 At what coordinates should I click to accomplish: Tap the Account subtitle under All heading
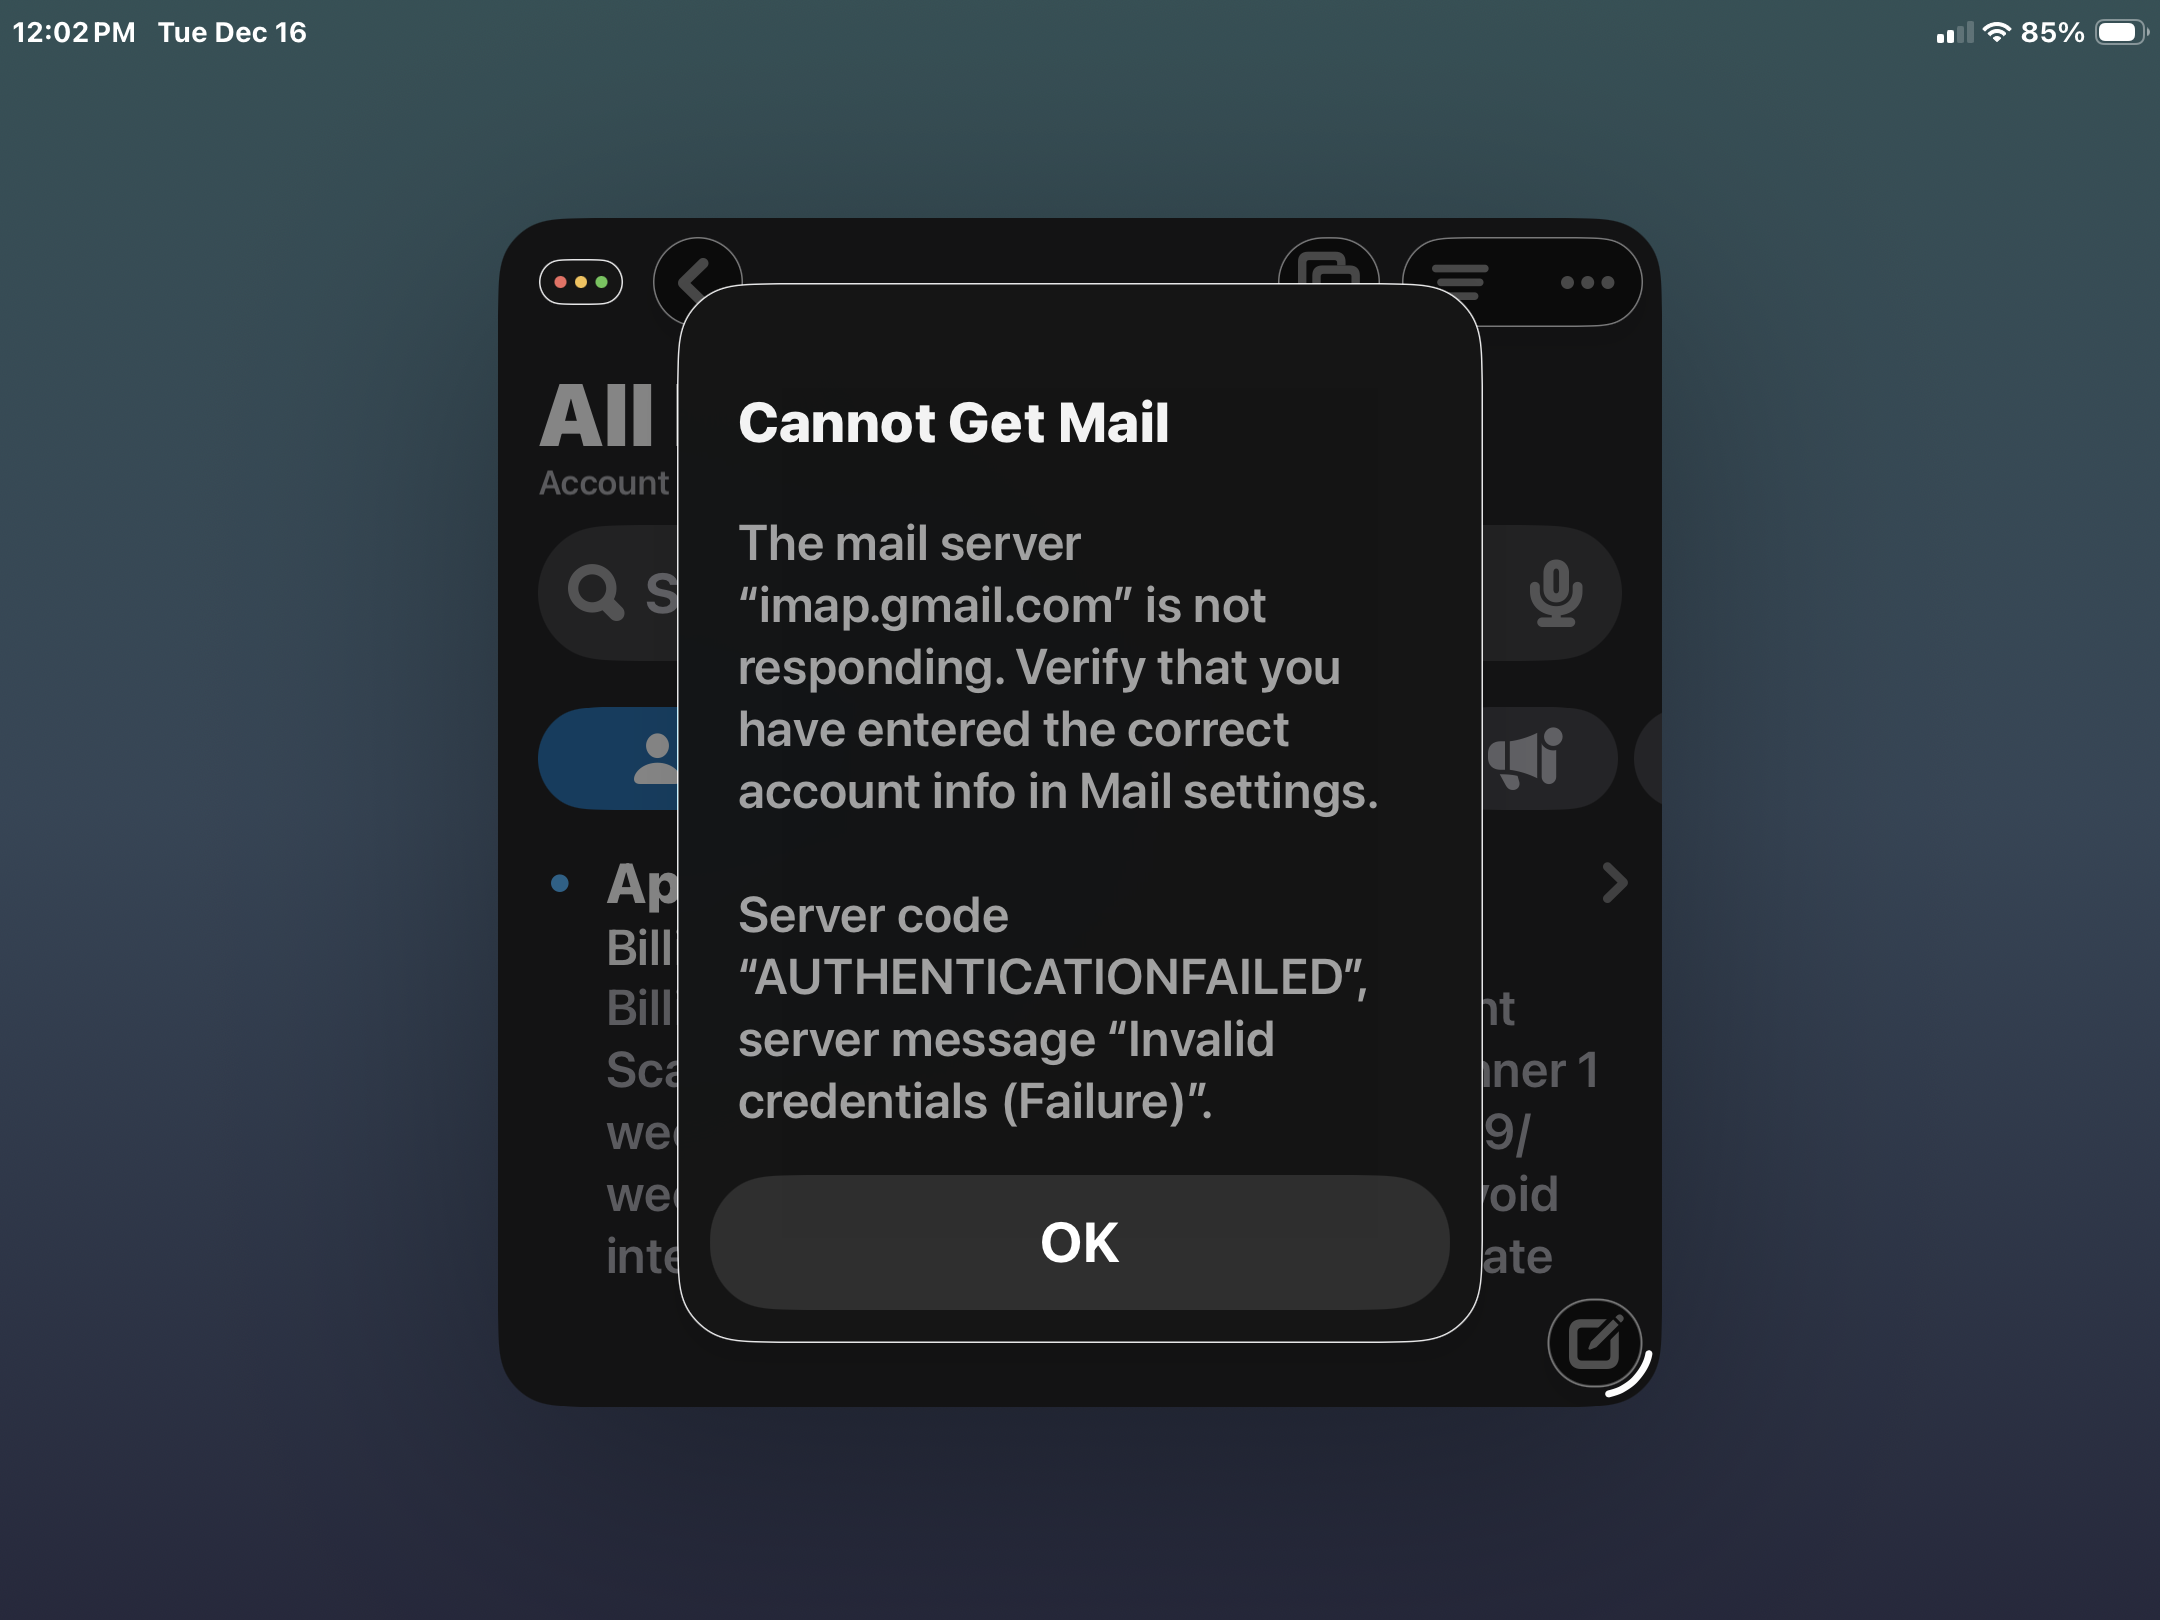(604, 483)
